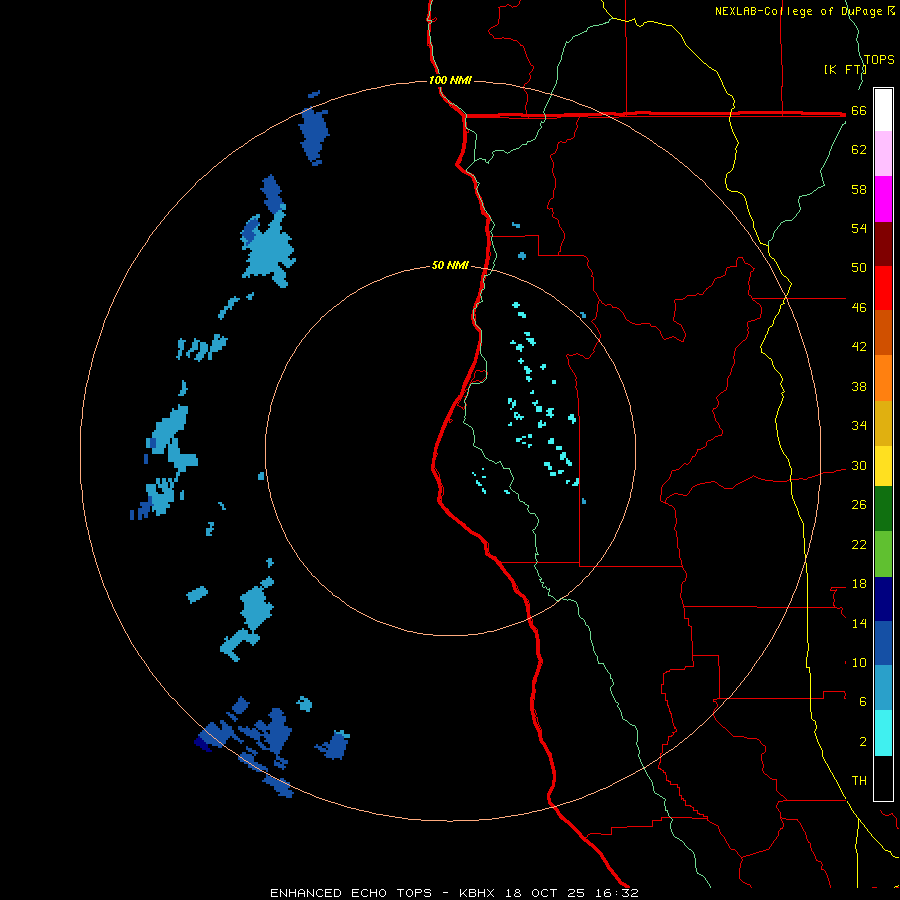Click the 18 OCT 25 date text
Image resolution: width=900 pixels, height=900 pixels.
(545, 893)
